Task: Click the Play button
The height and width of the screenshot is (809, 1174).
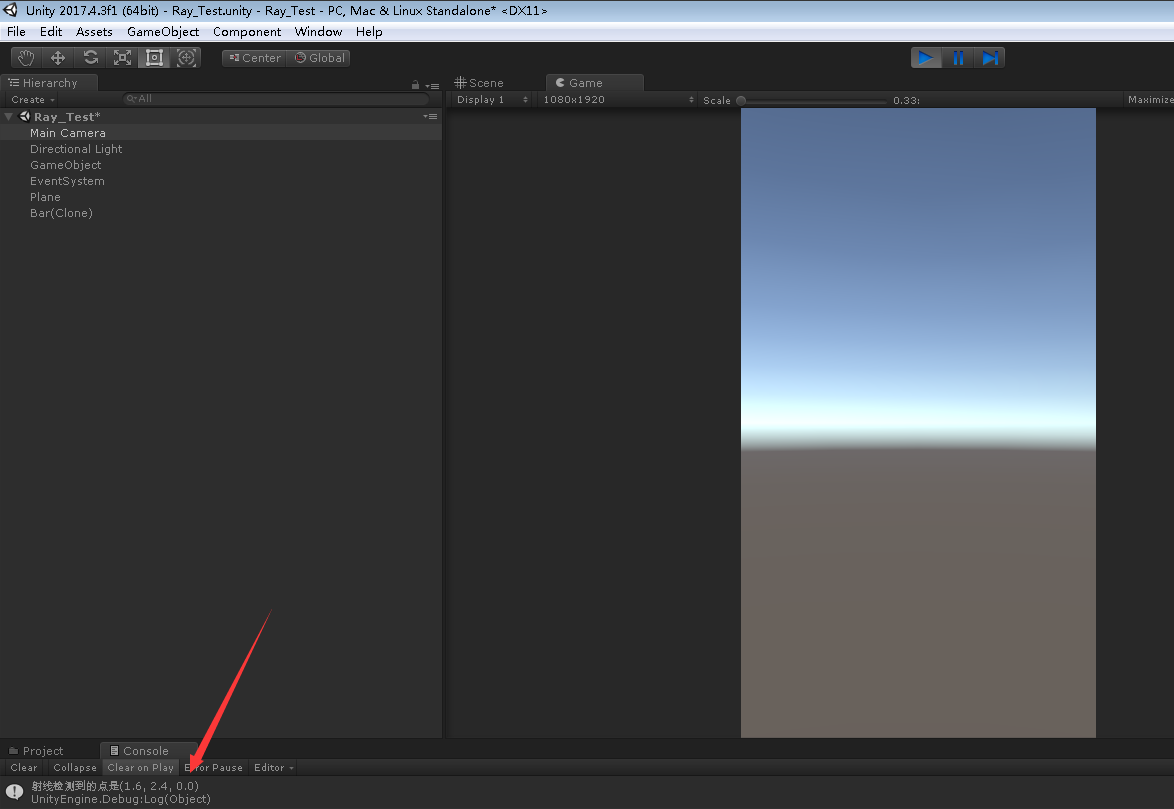Action: (926, 58)
